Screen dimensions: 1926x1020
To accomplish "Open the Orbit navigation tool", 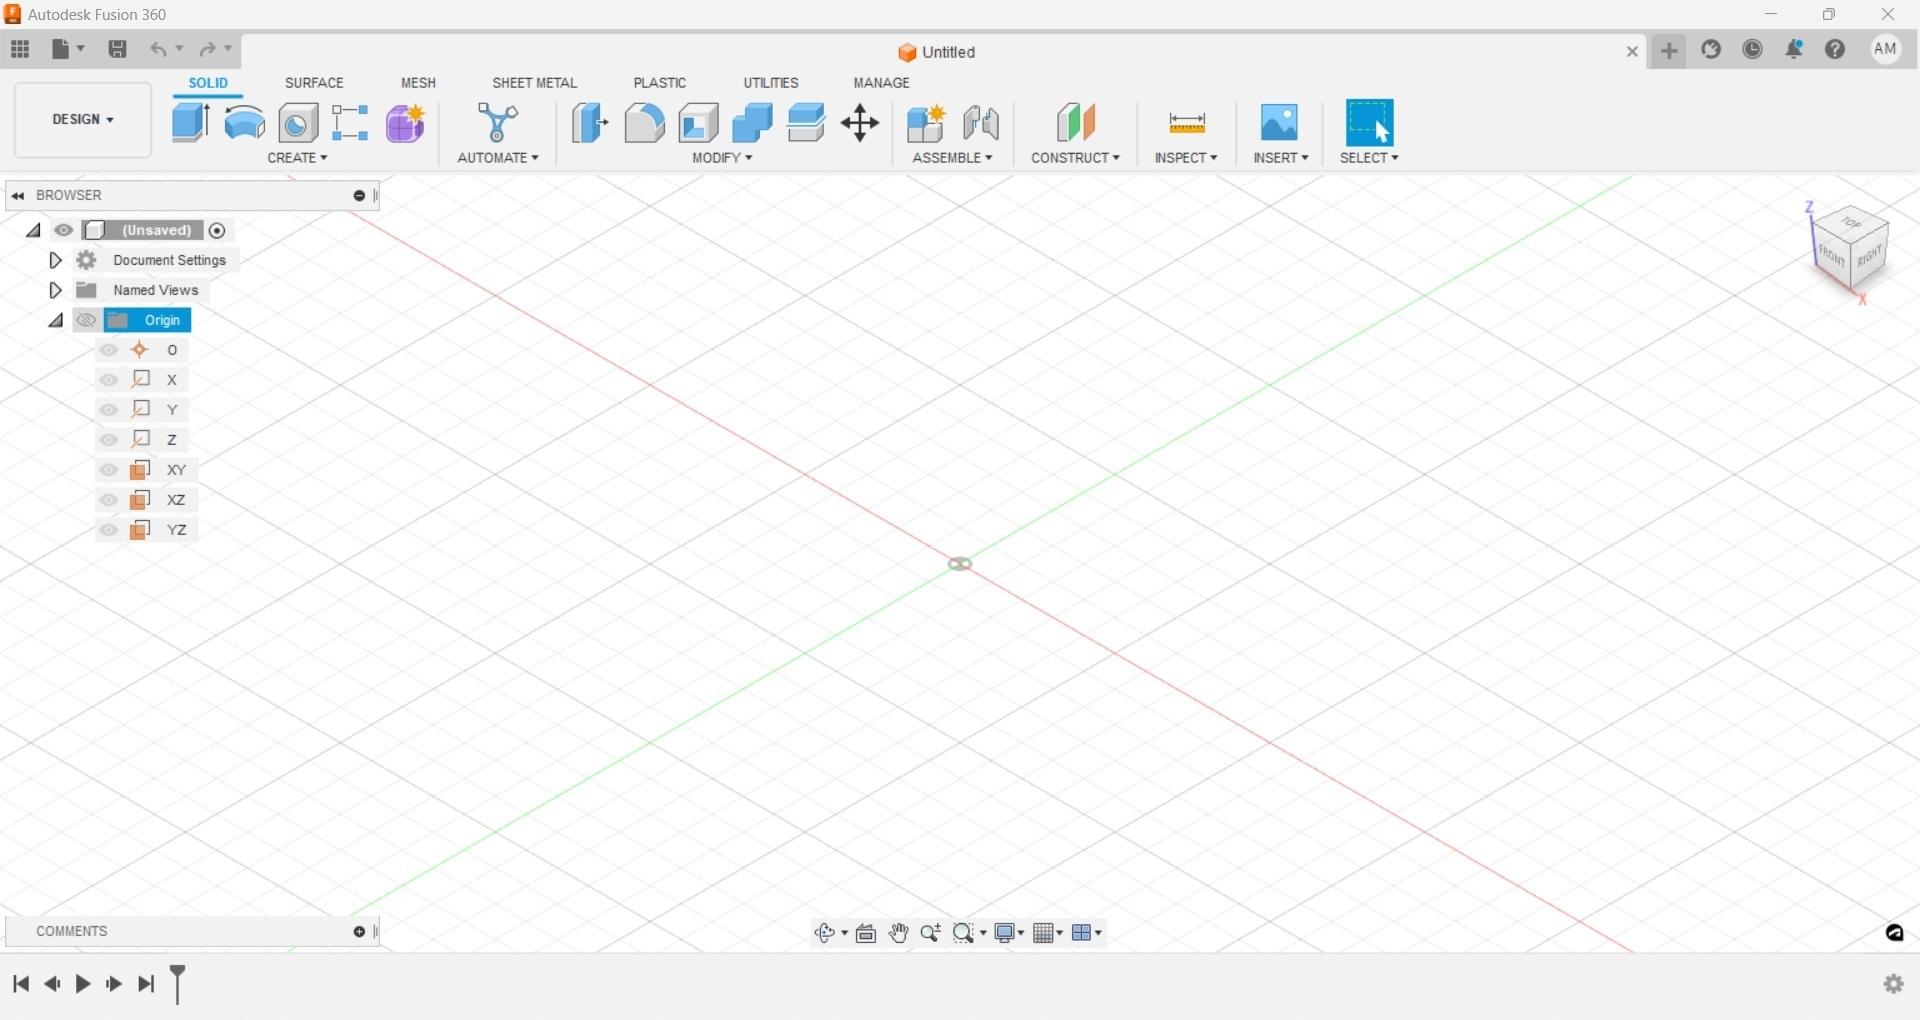I will 826,934.
